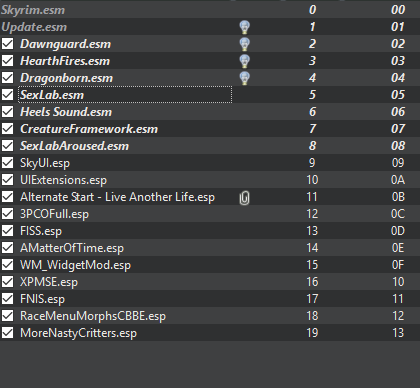Toggle the MoreNastyCritters.esp checkbox
Image resolution: width=420 pixels, height=388 pixels.
(x=8, y=333)
